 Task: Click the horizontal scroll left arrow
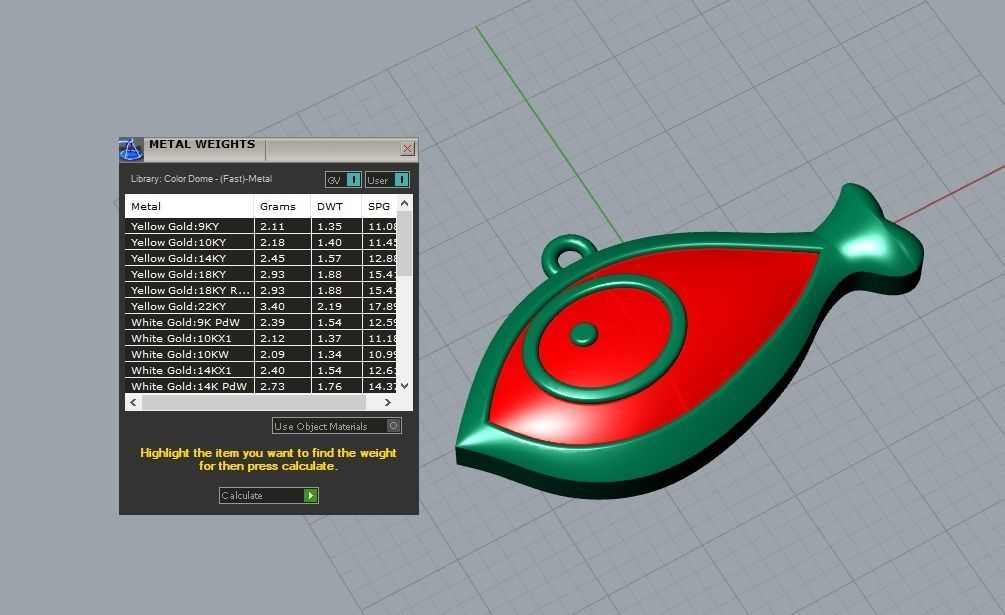pyautogui.click(x=133, y=402)
